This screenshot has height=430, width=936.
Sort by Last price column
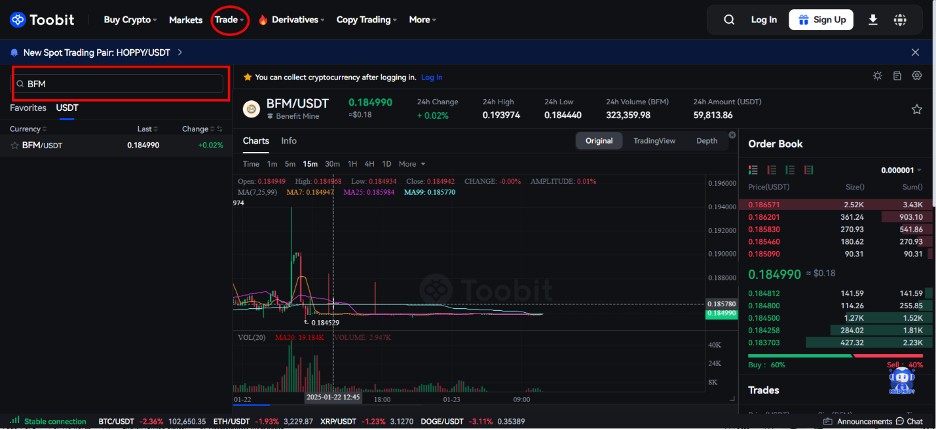point(147,129)
